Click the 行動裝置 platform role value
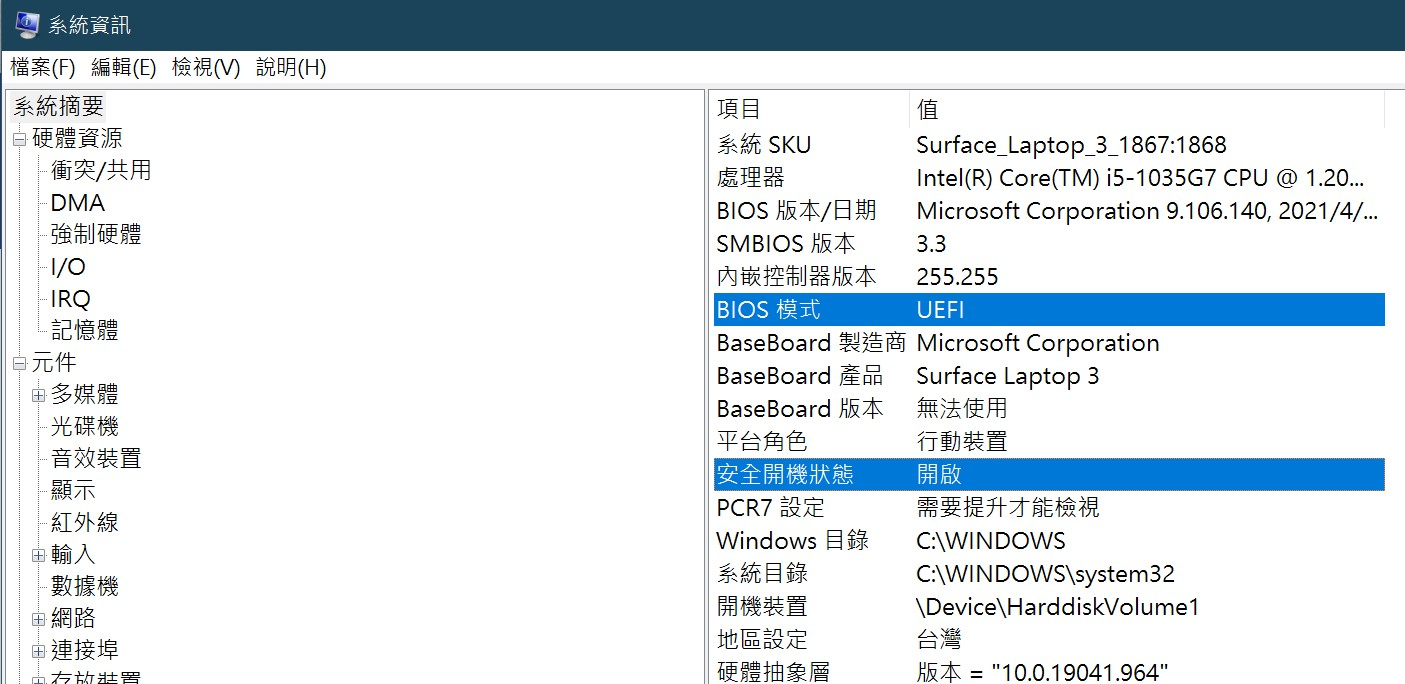 [x=962, y=441]
